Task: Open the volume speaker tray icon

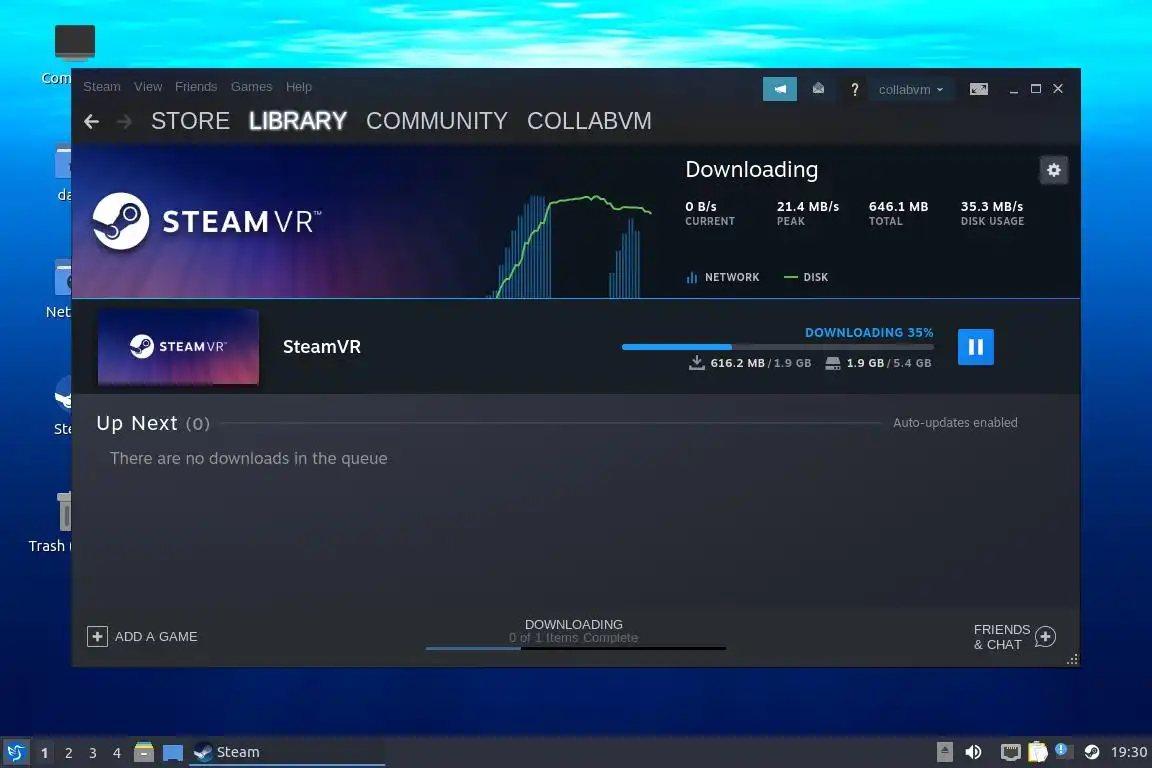Action: click(973, 752)
